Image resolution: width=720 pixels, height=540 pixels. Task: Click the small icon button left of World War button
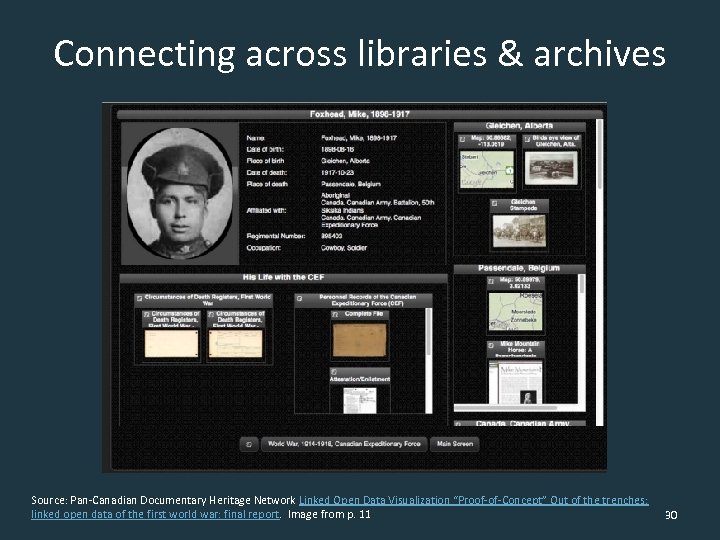coord(249,444)
